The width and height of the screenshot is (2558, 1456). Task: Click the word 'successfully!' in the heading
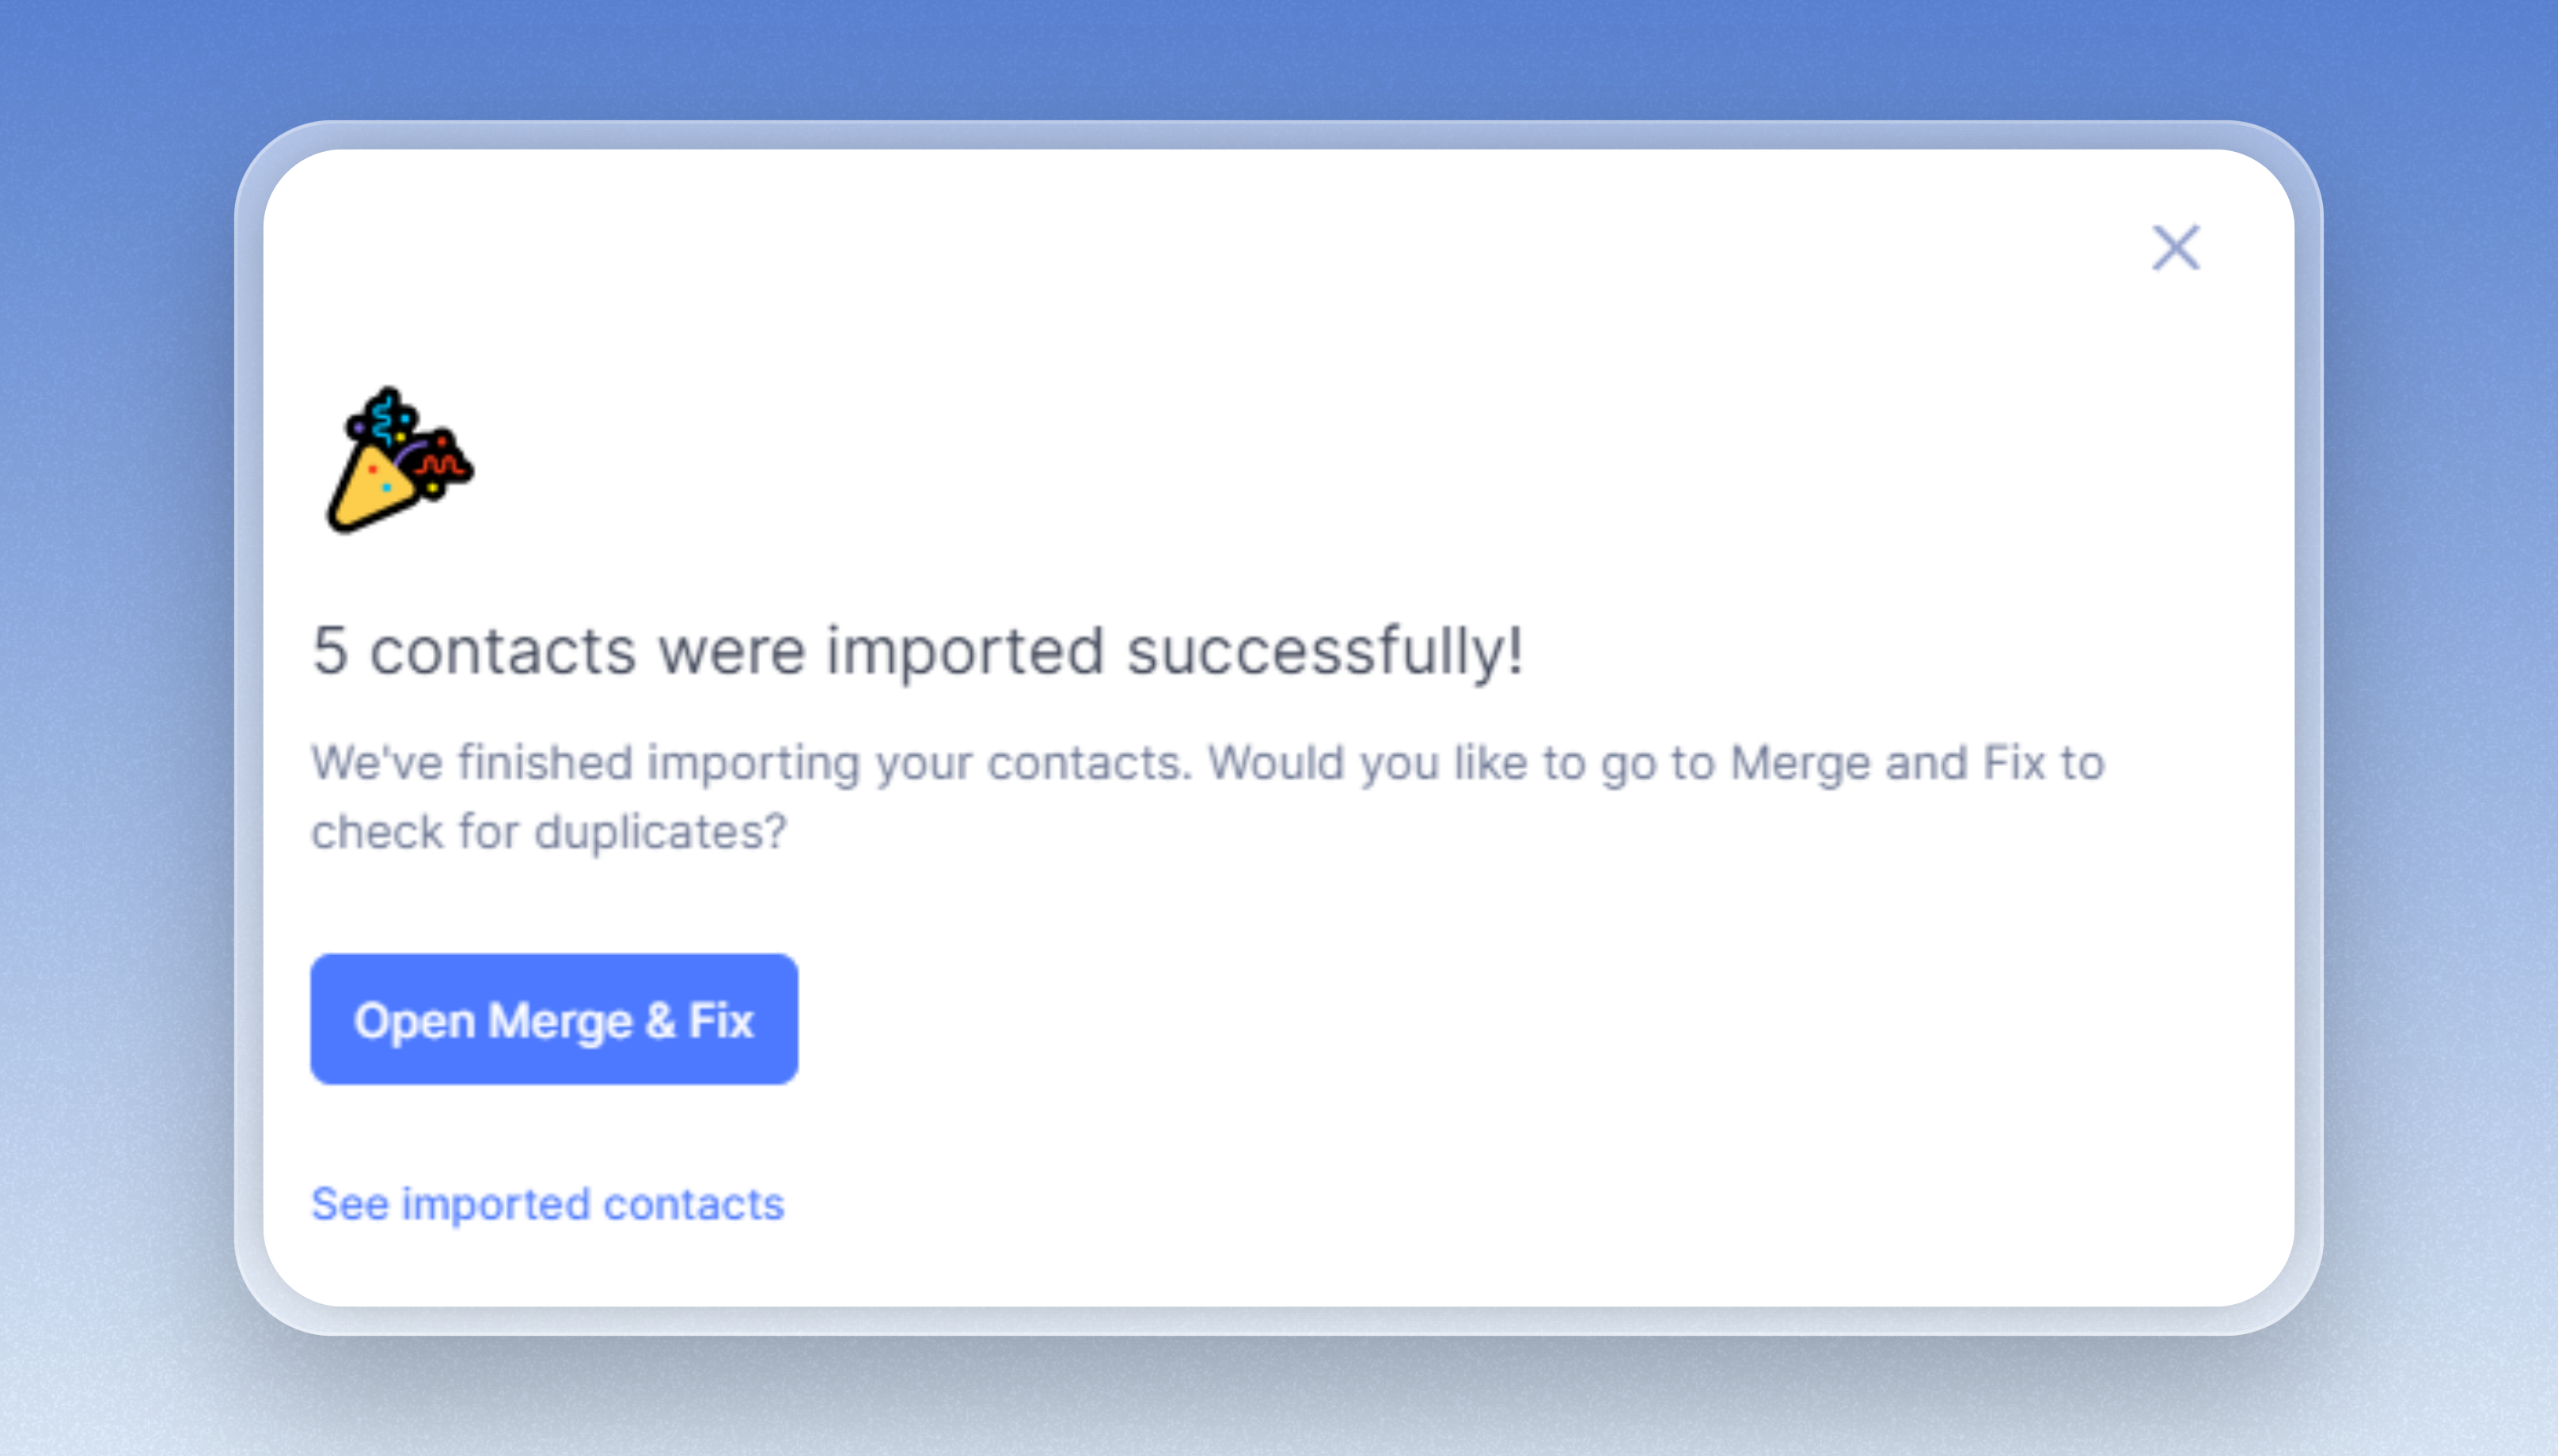[x=1325, y=652]
